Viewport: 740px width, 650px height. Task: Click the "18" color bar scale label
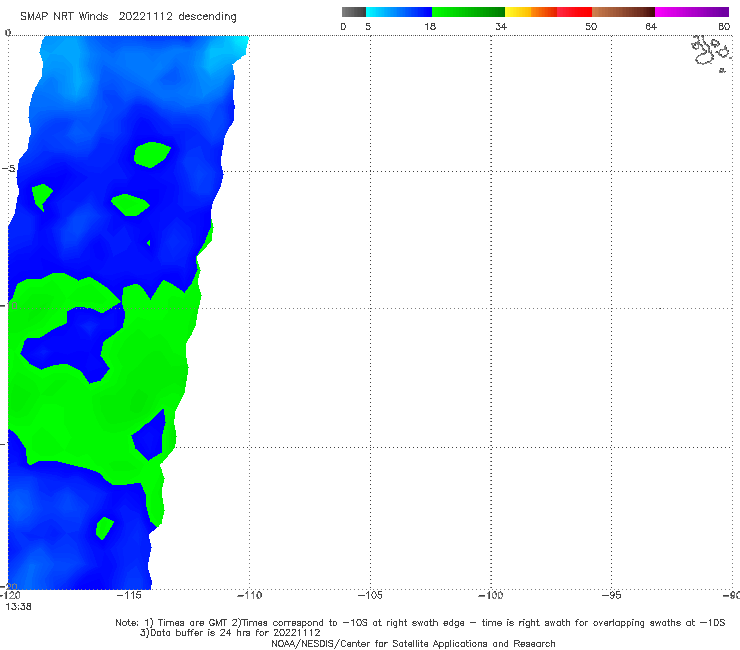[x=430, y=27]
